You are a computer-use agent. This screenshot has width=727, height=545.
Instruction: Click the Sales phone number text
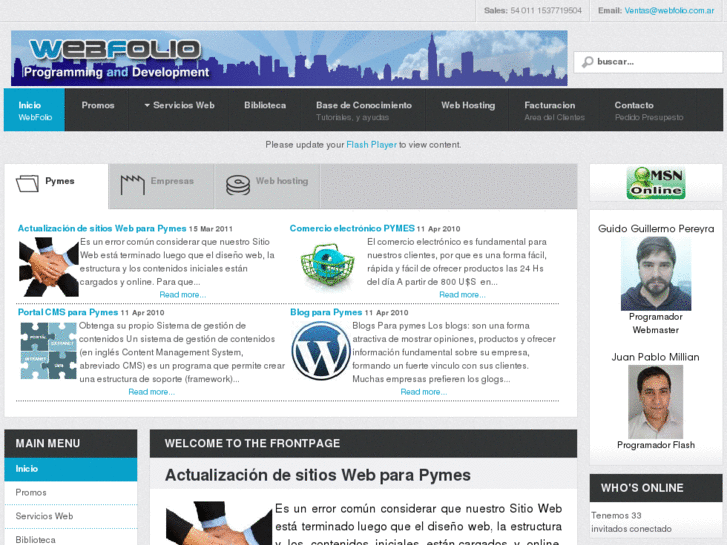tap(546, 10)
